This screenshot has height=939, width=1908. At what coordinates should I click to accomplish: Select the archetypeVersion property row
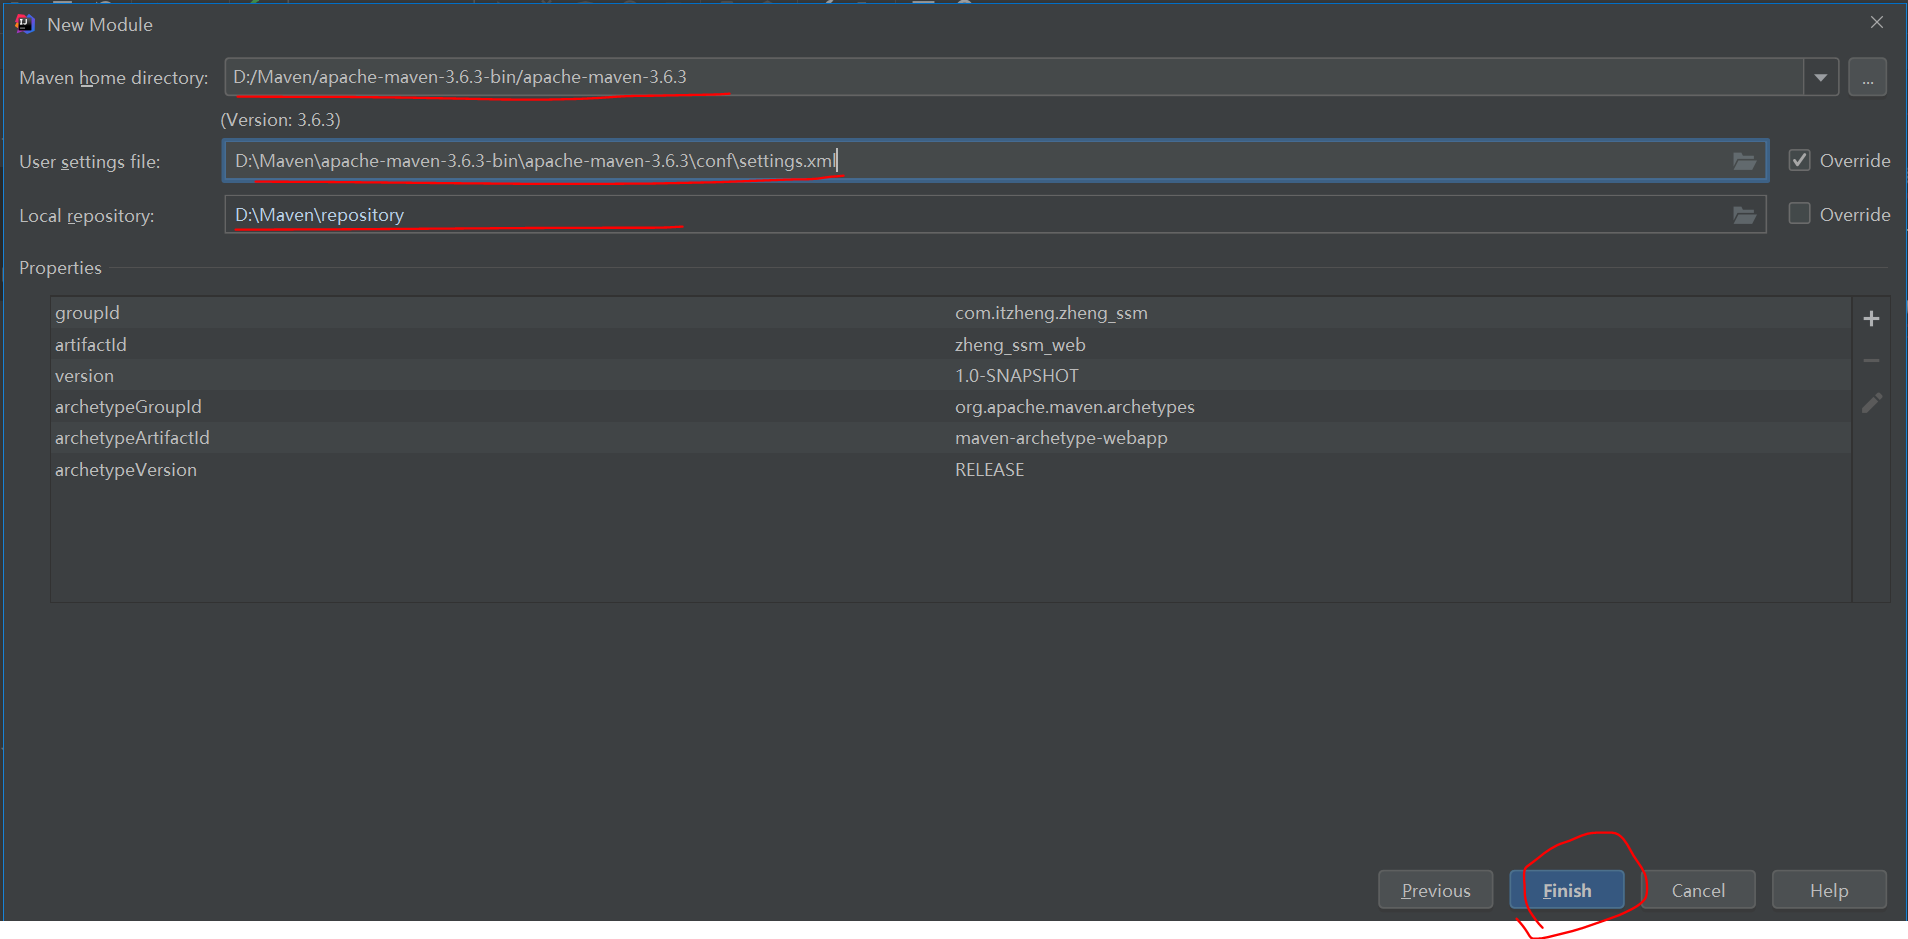point(950,470)
